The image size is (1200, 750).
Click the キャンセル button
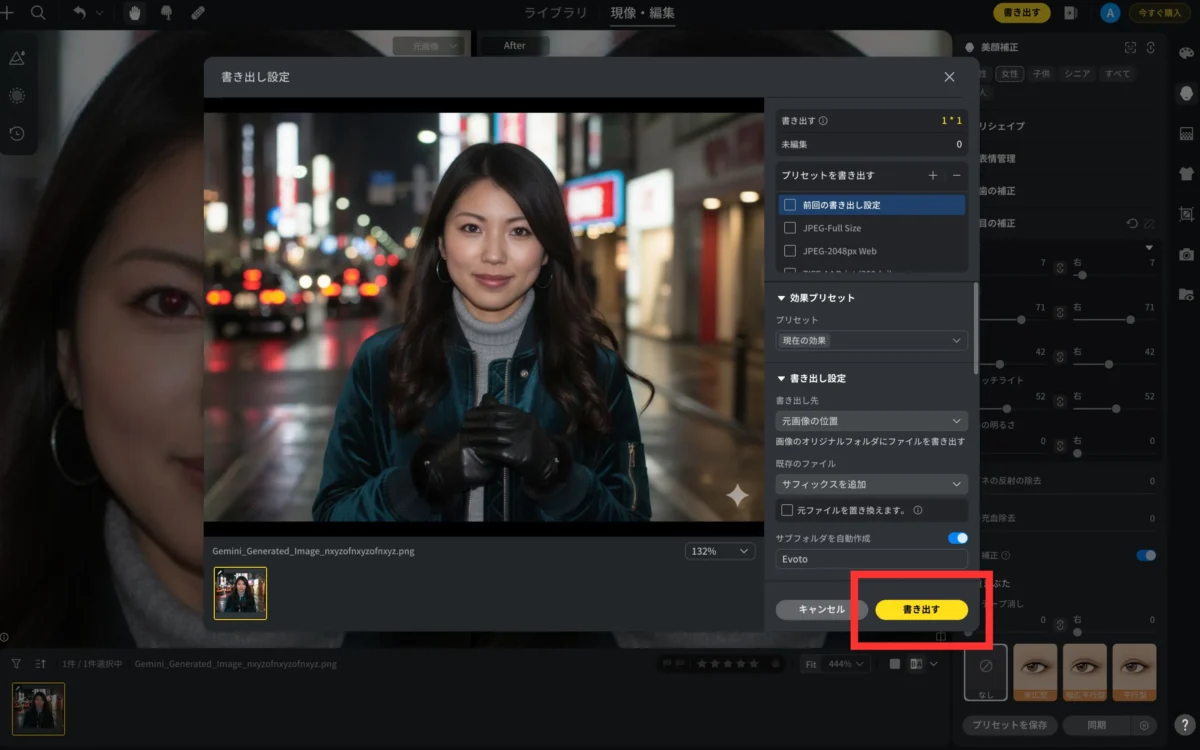click(821, 609)
